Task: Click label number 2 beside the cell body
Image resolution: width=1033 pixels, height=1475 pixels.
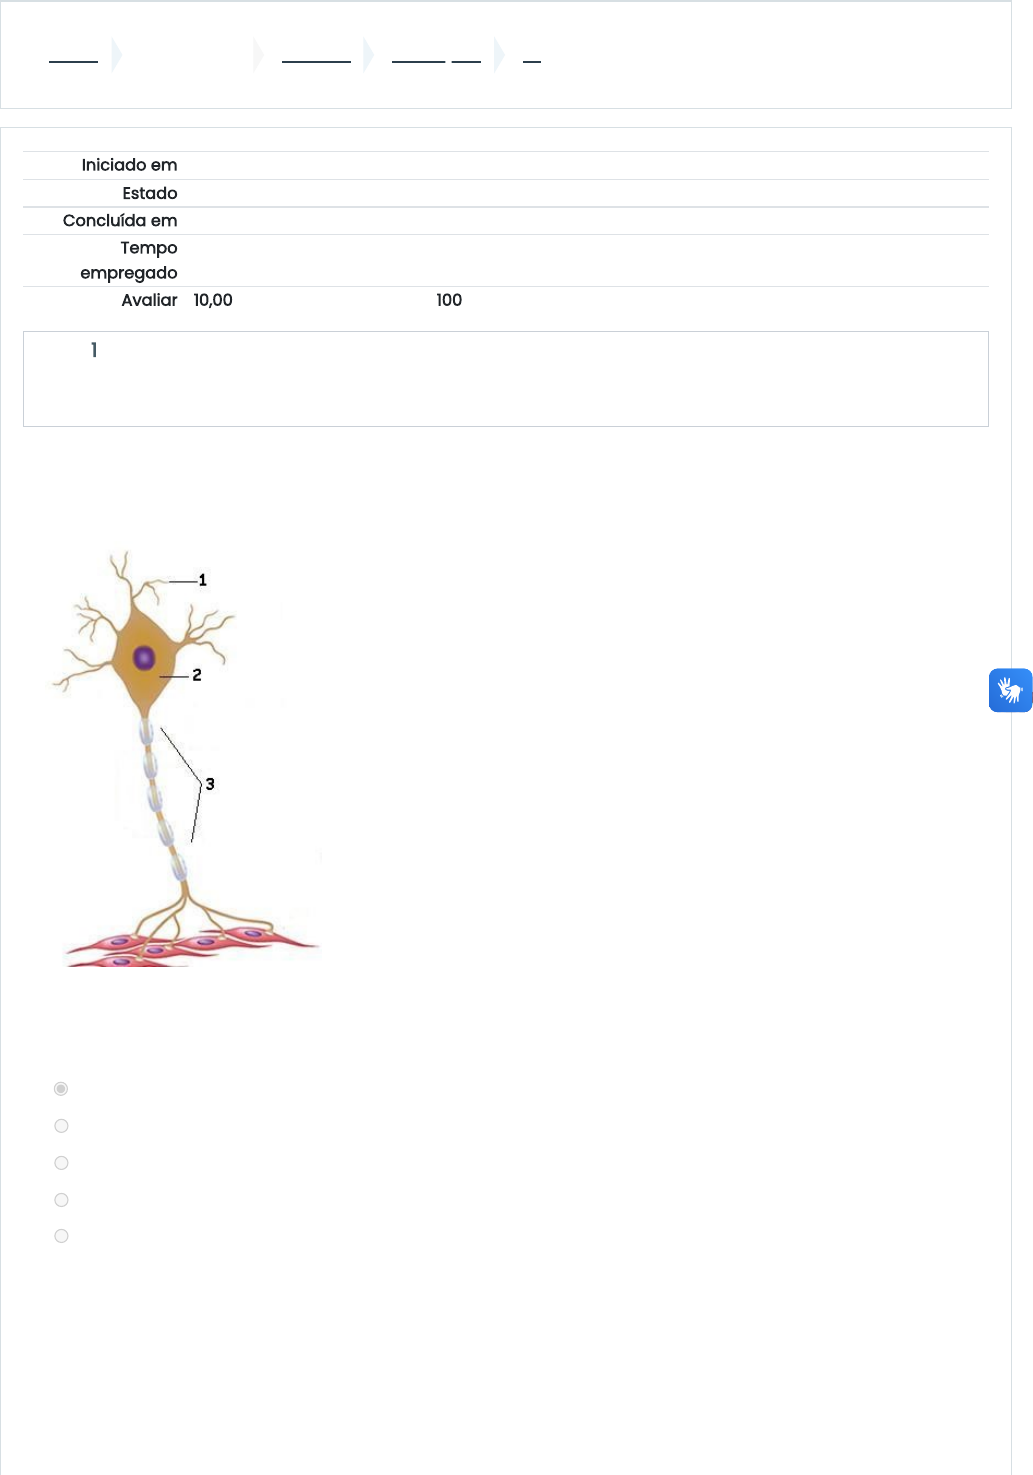Action: click(197, 676)
